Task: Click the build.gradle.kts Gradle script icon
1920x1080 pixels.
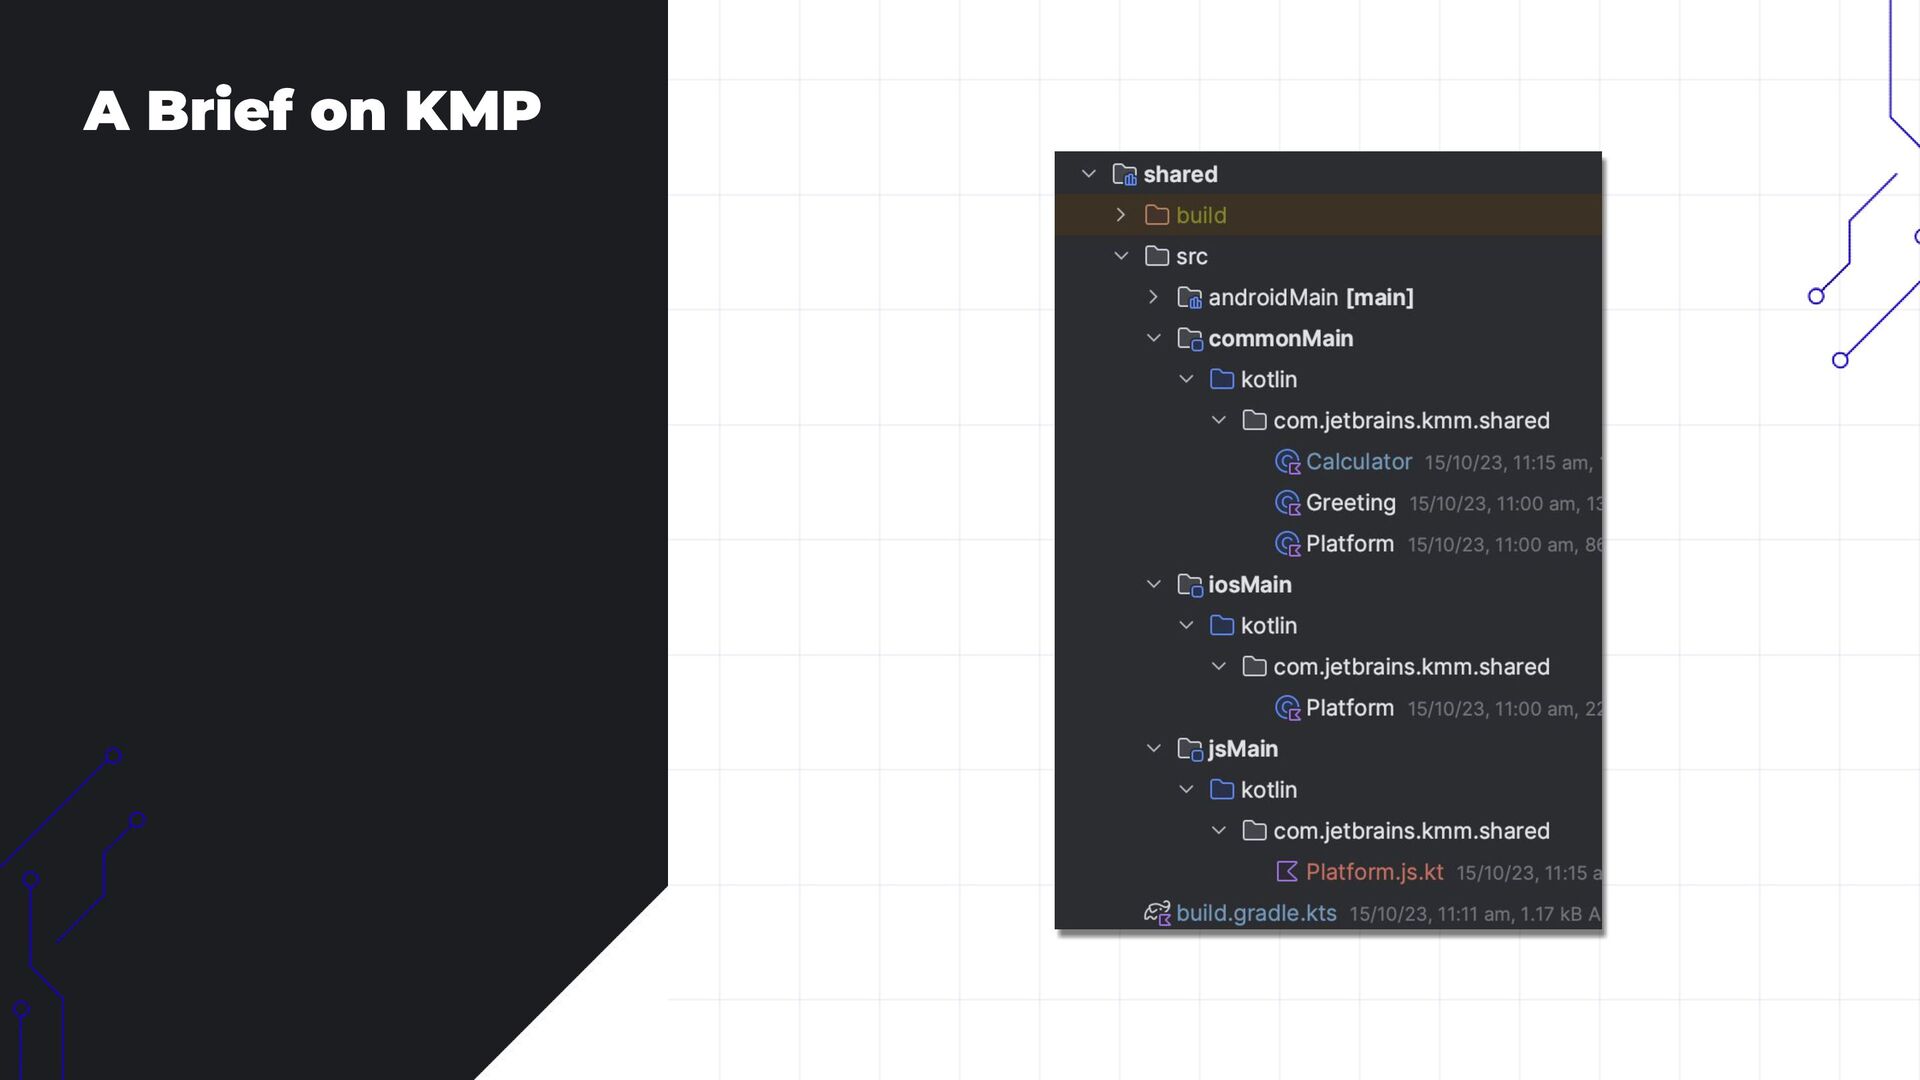Action: (1157, 913)
